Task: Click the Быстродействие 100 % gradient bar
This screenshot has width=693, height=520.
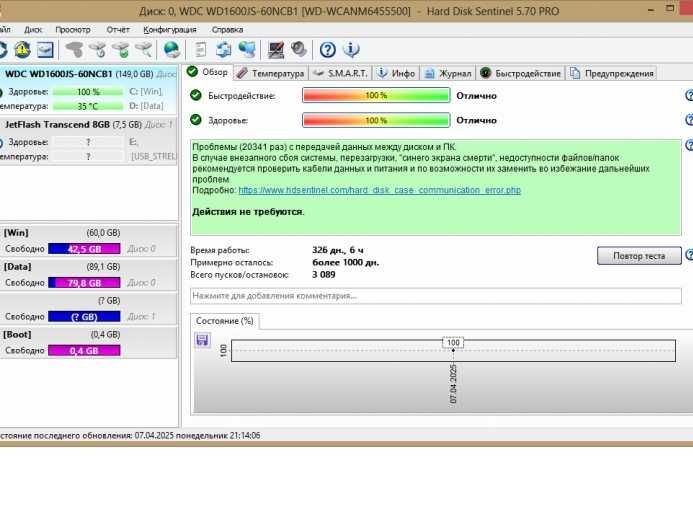Action: (376, 95)
